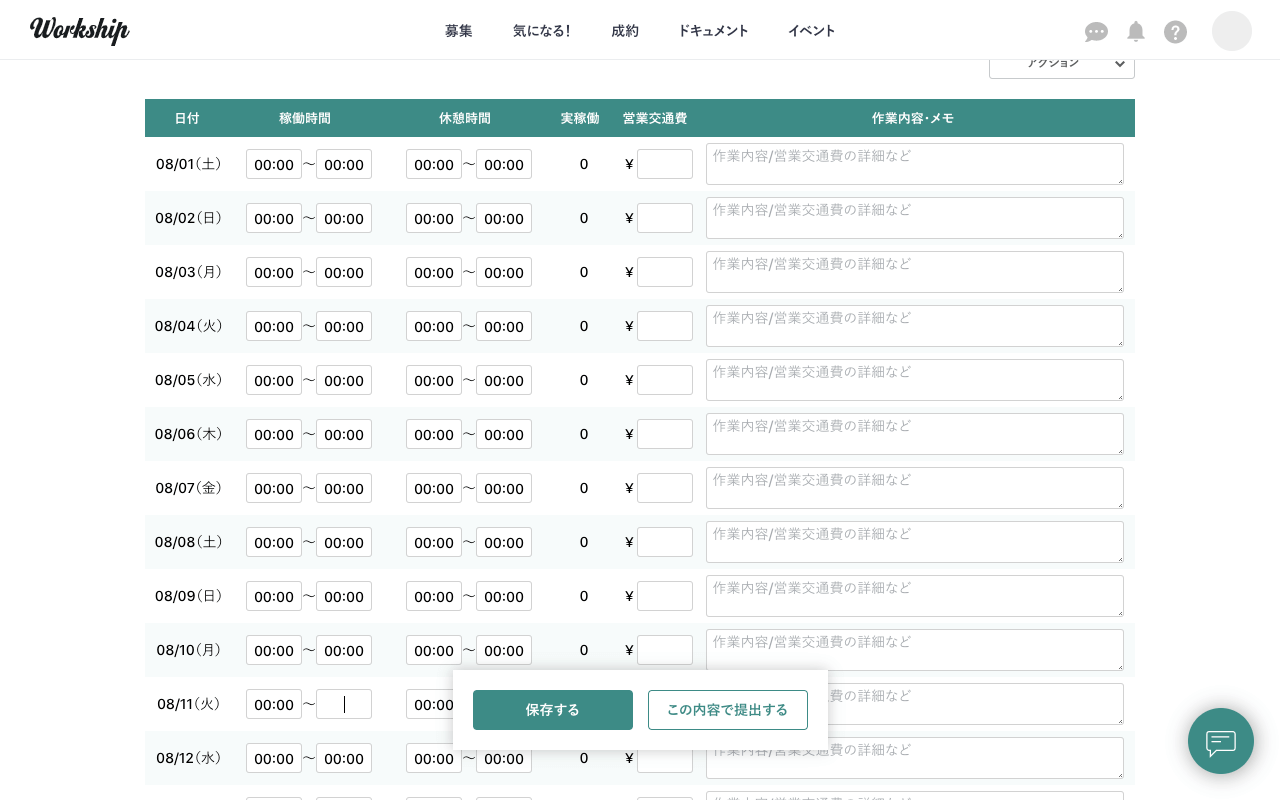
Task: Select work start time for 08/11
Action: pos(274,704)
